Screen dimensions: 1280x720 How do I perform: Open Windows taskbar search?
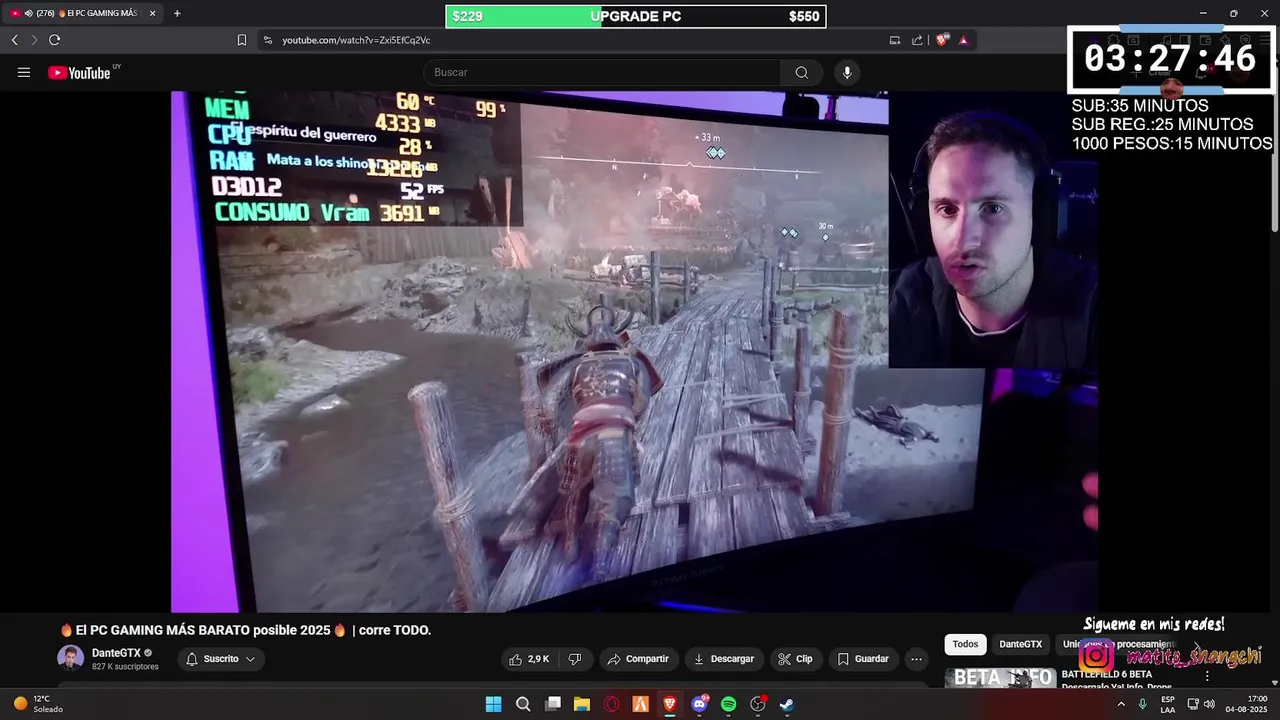point(523,704)
